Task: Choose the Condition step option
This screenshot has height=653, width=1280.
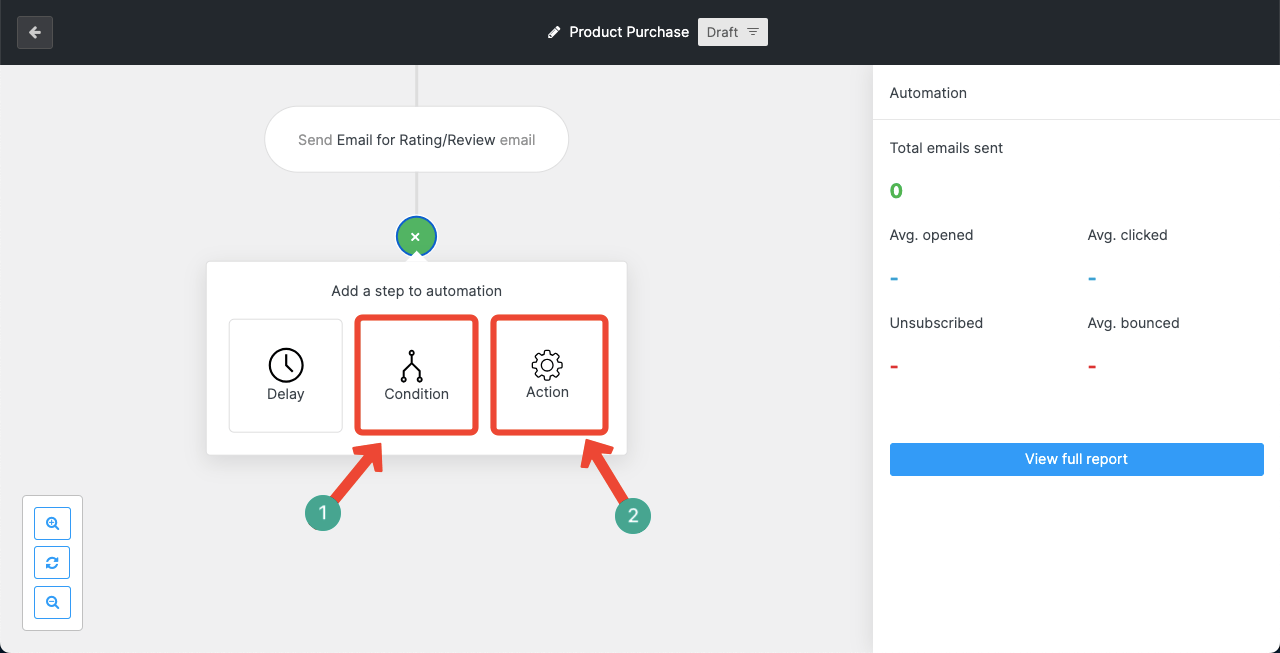Action: 417,375
